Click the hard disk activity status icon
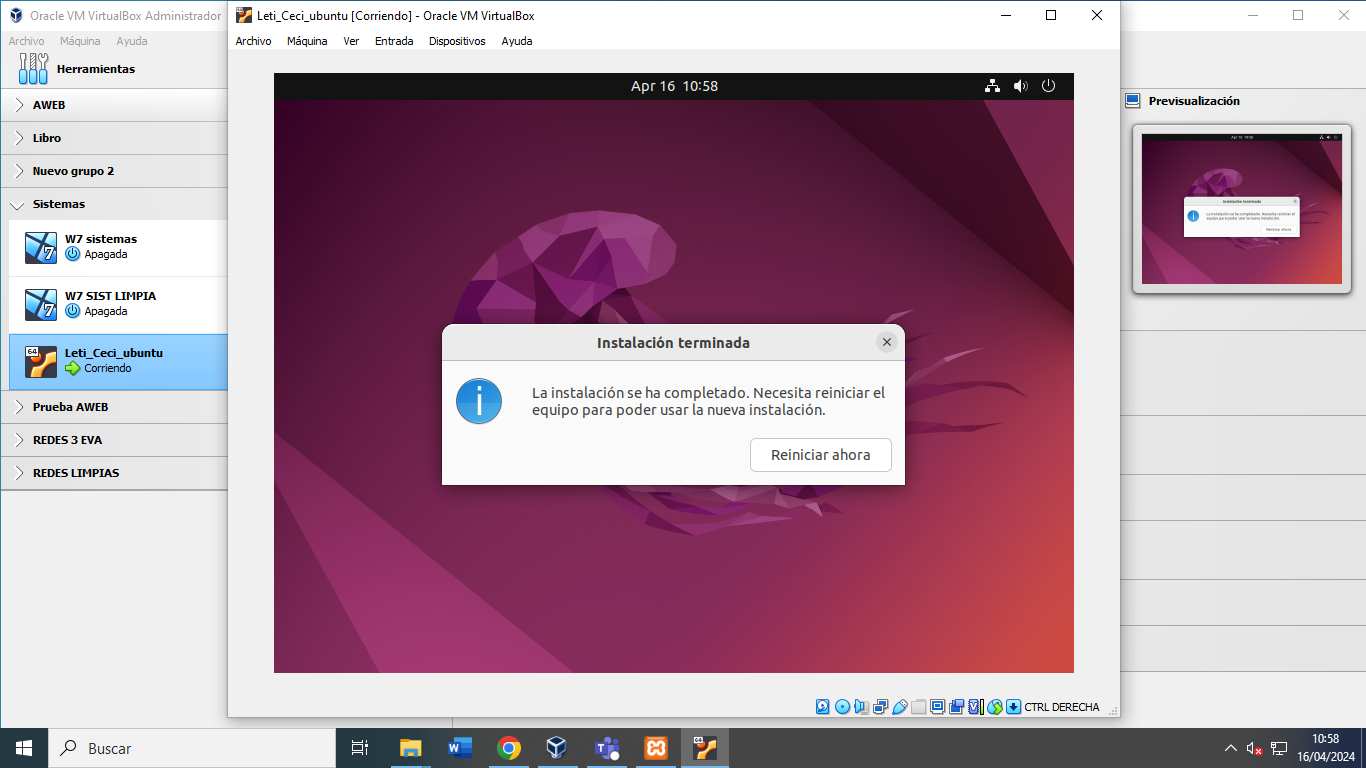This screenshot has width=1366, height=768. [x=823, y=707]
